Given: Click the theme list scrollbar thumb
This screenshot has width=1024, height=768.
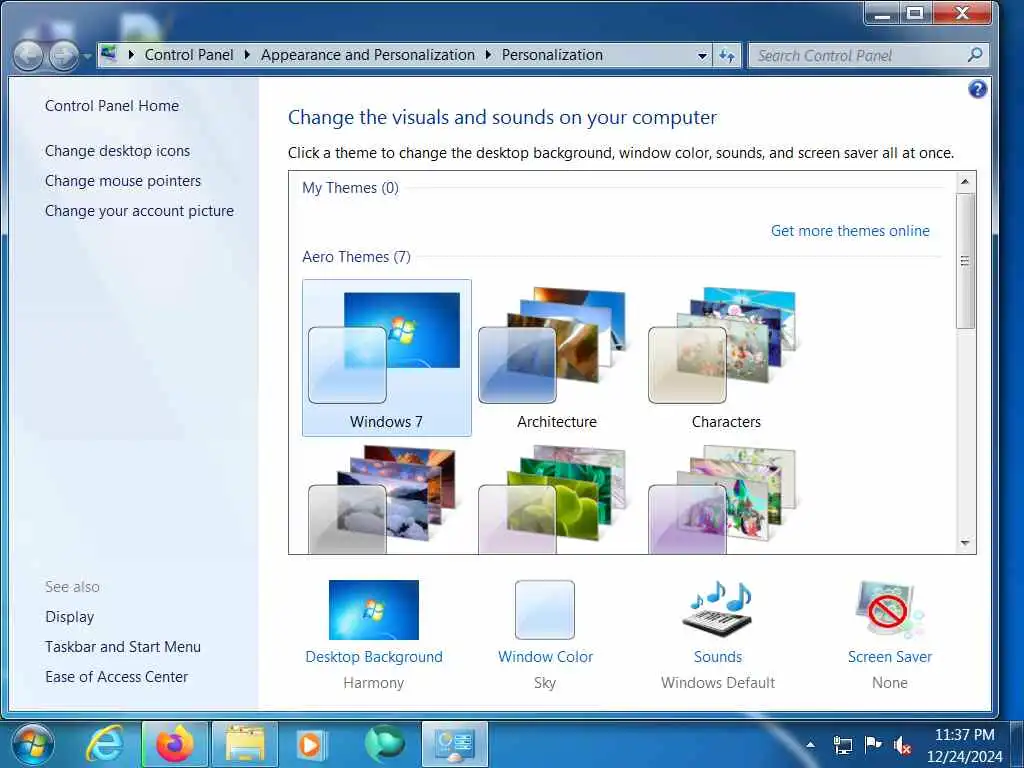Looking at the screenshot, I should [965, 261].
